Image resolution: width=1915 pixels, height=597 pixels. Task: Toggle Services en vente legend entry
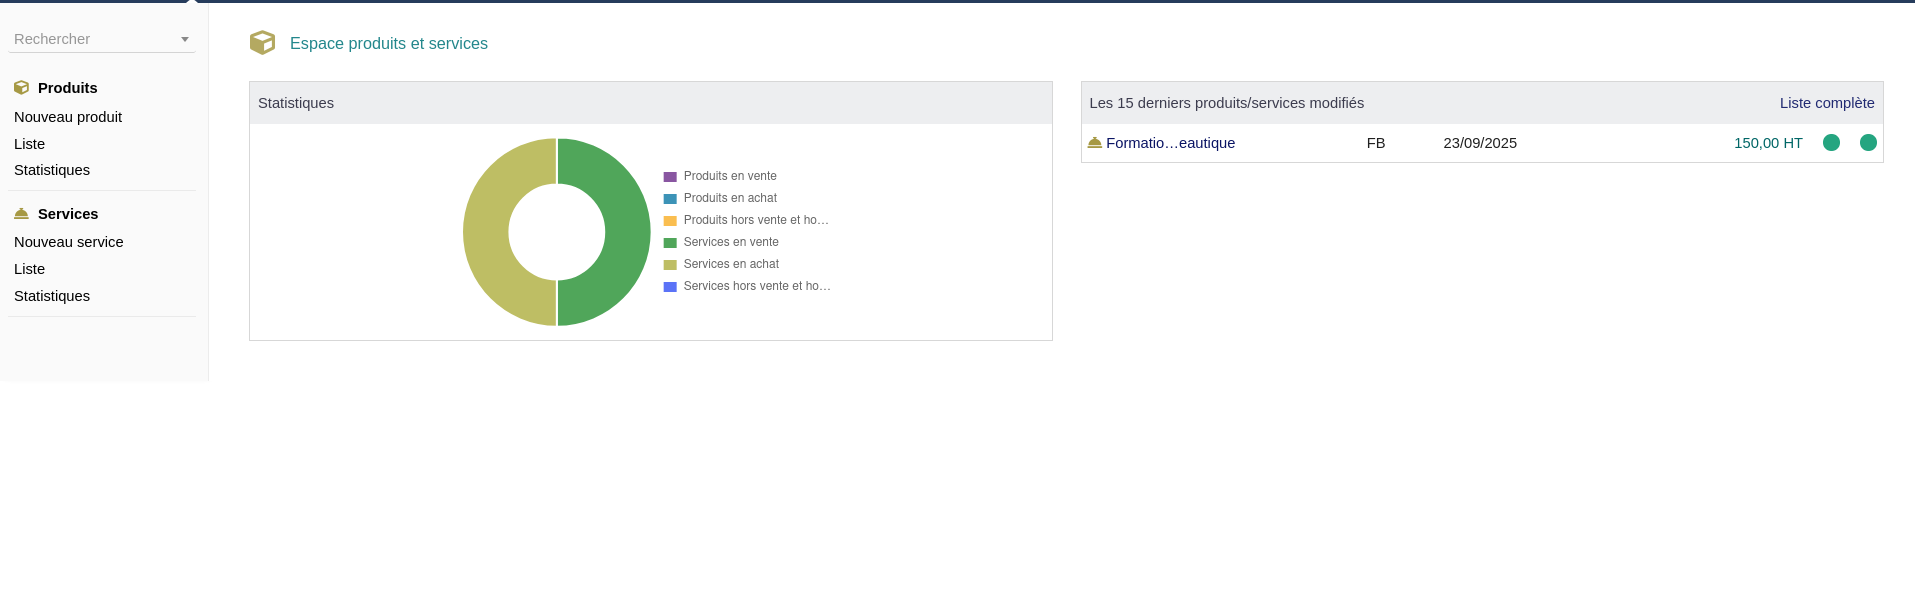[x=730, y=242]
